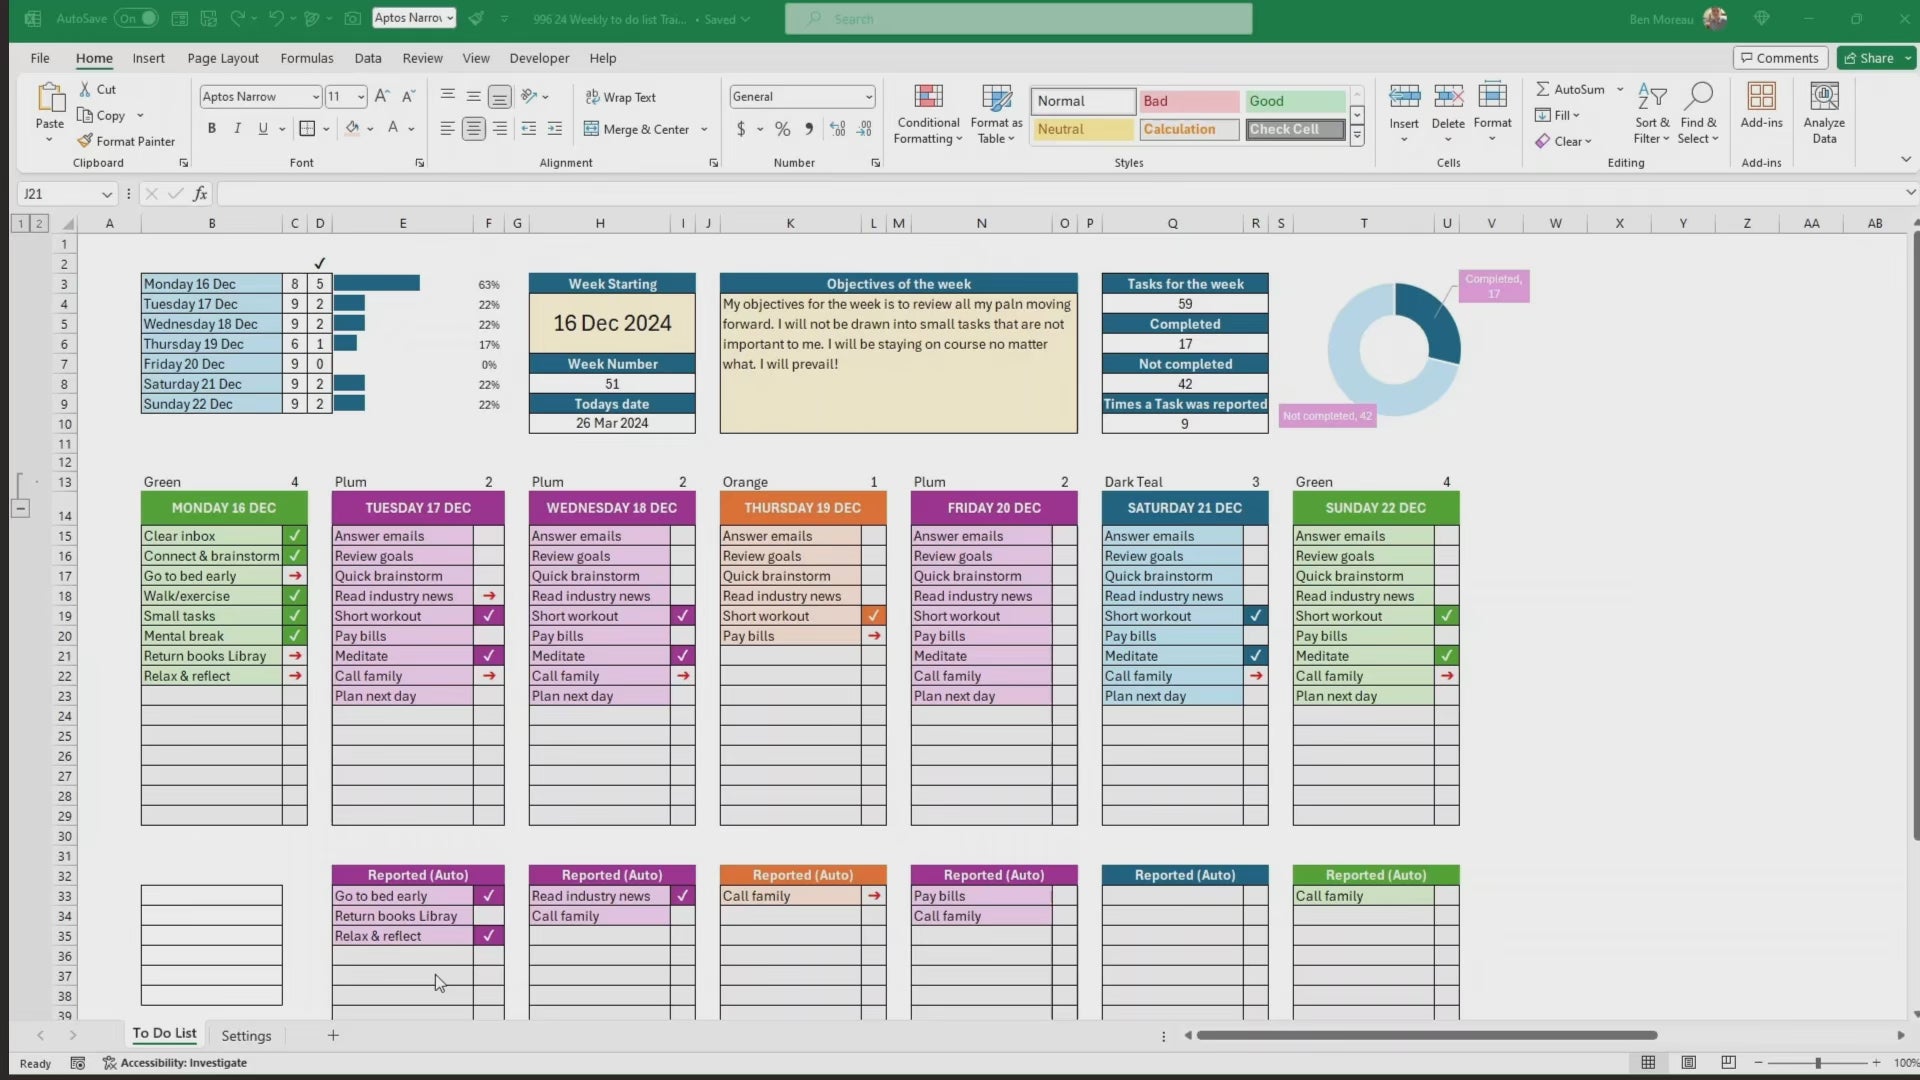
Task: Expand the General number format dropdown
Action: pyautogui.click(x=868, y=97)
